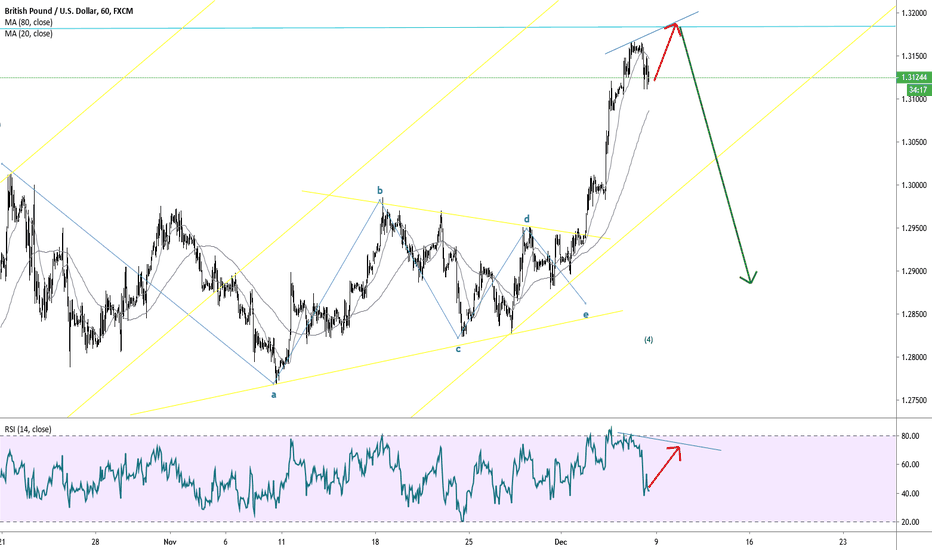Click the green current price tag 1.31244
The width and height of the screenshot is (932, 550).
point(914,77)
